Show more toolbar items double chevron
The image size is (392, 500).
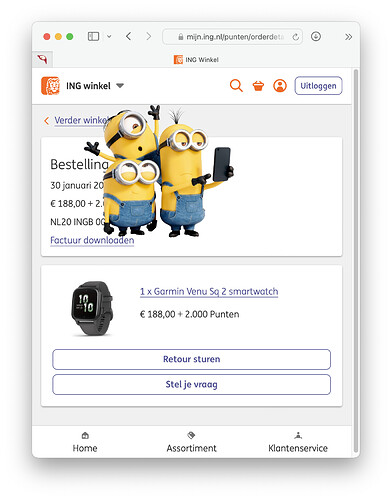point(348,37)
